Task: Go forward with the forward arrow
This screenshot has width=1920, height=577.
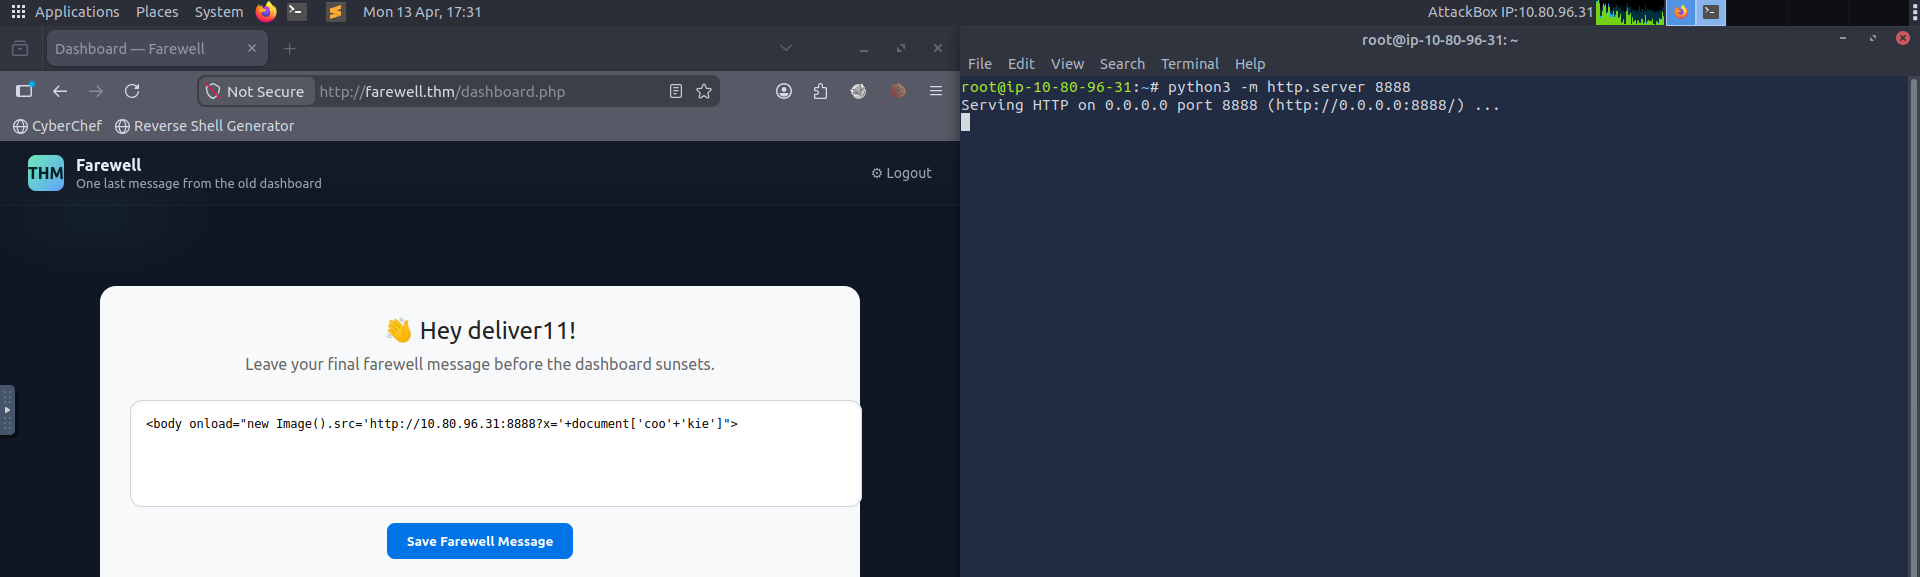Action: tap(96, 91)
